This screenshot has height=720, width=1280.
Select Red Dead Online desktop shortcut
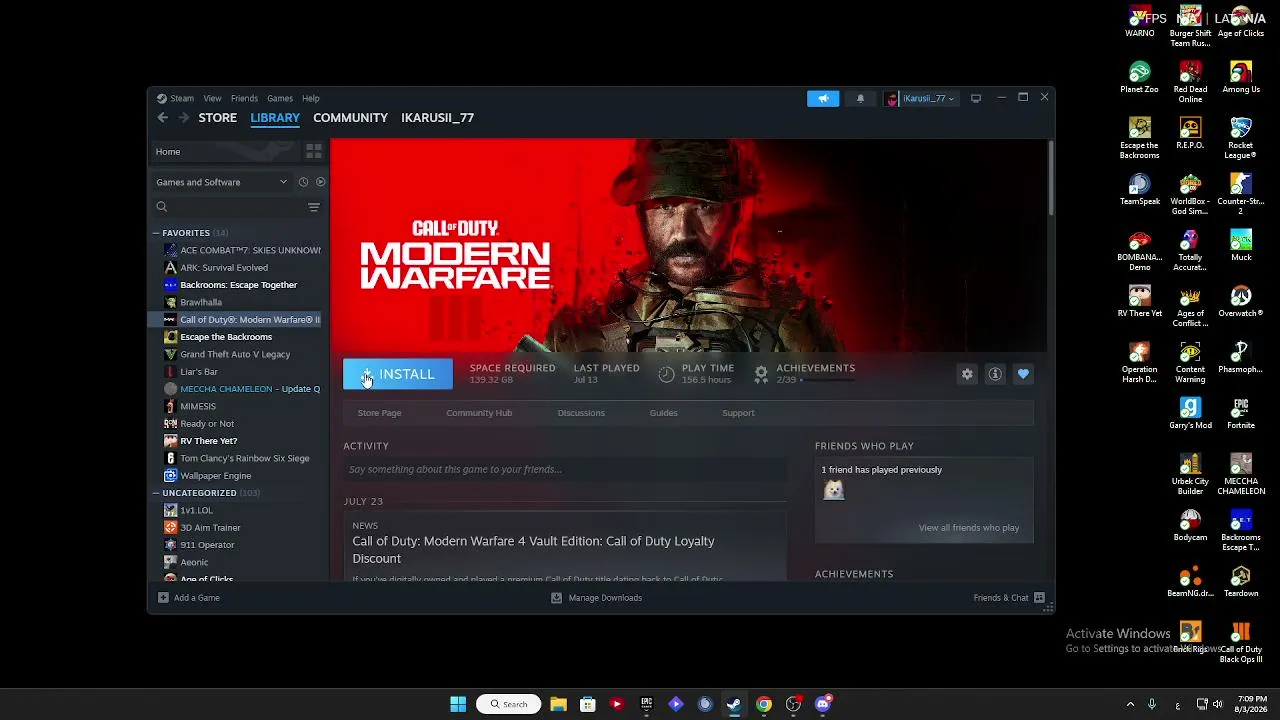pos(1190,83)
